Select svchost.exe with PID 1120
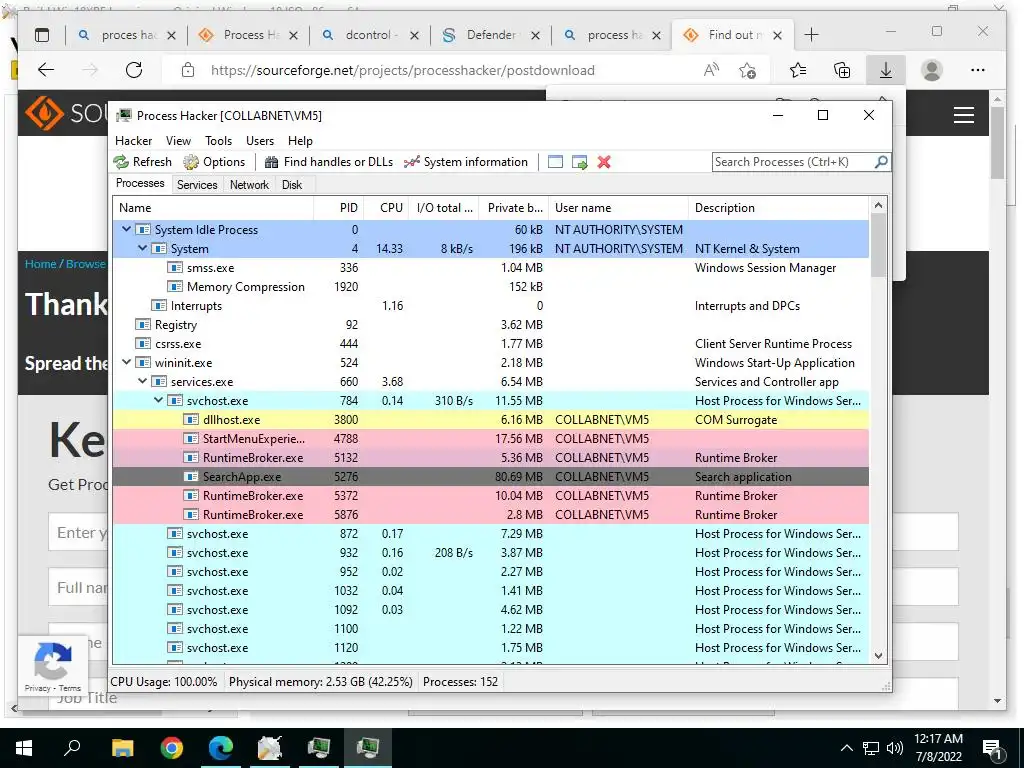 pyautogui.click(x=490, y=648)
